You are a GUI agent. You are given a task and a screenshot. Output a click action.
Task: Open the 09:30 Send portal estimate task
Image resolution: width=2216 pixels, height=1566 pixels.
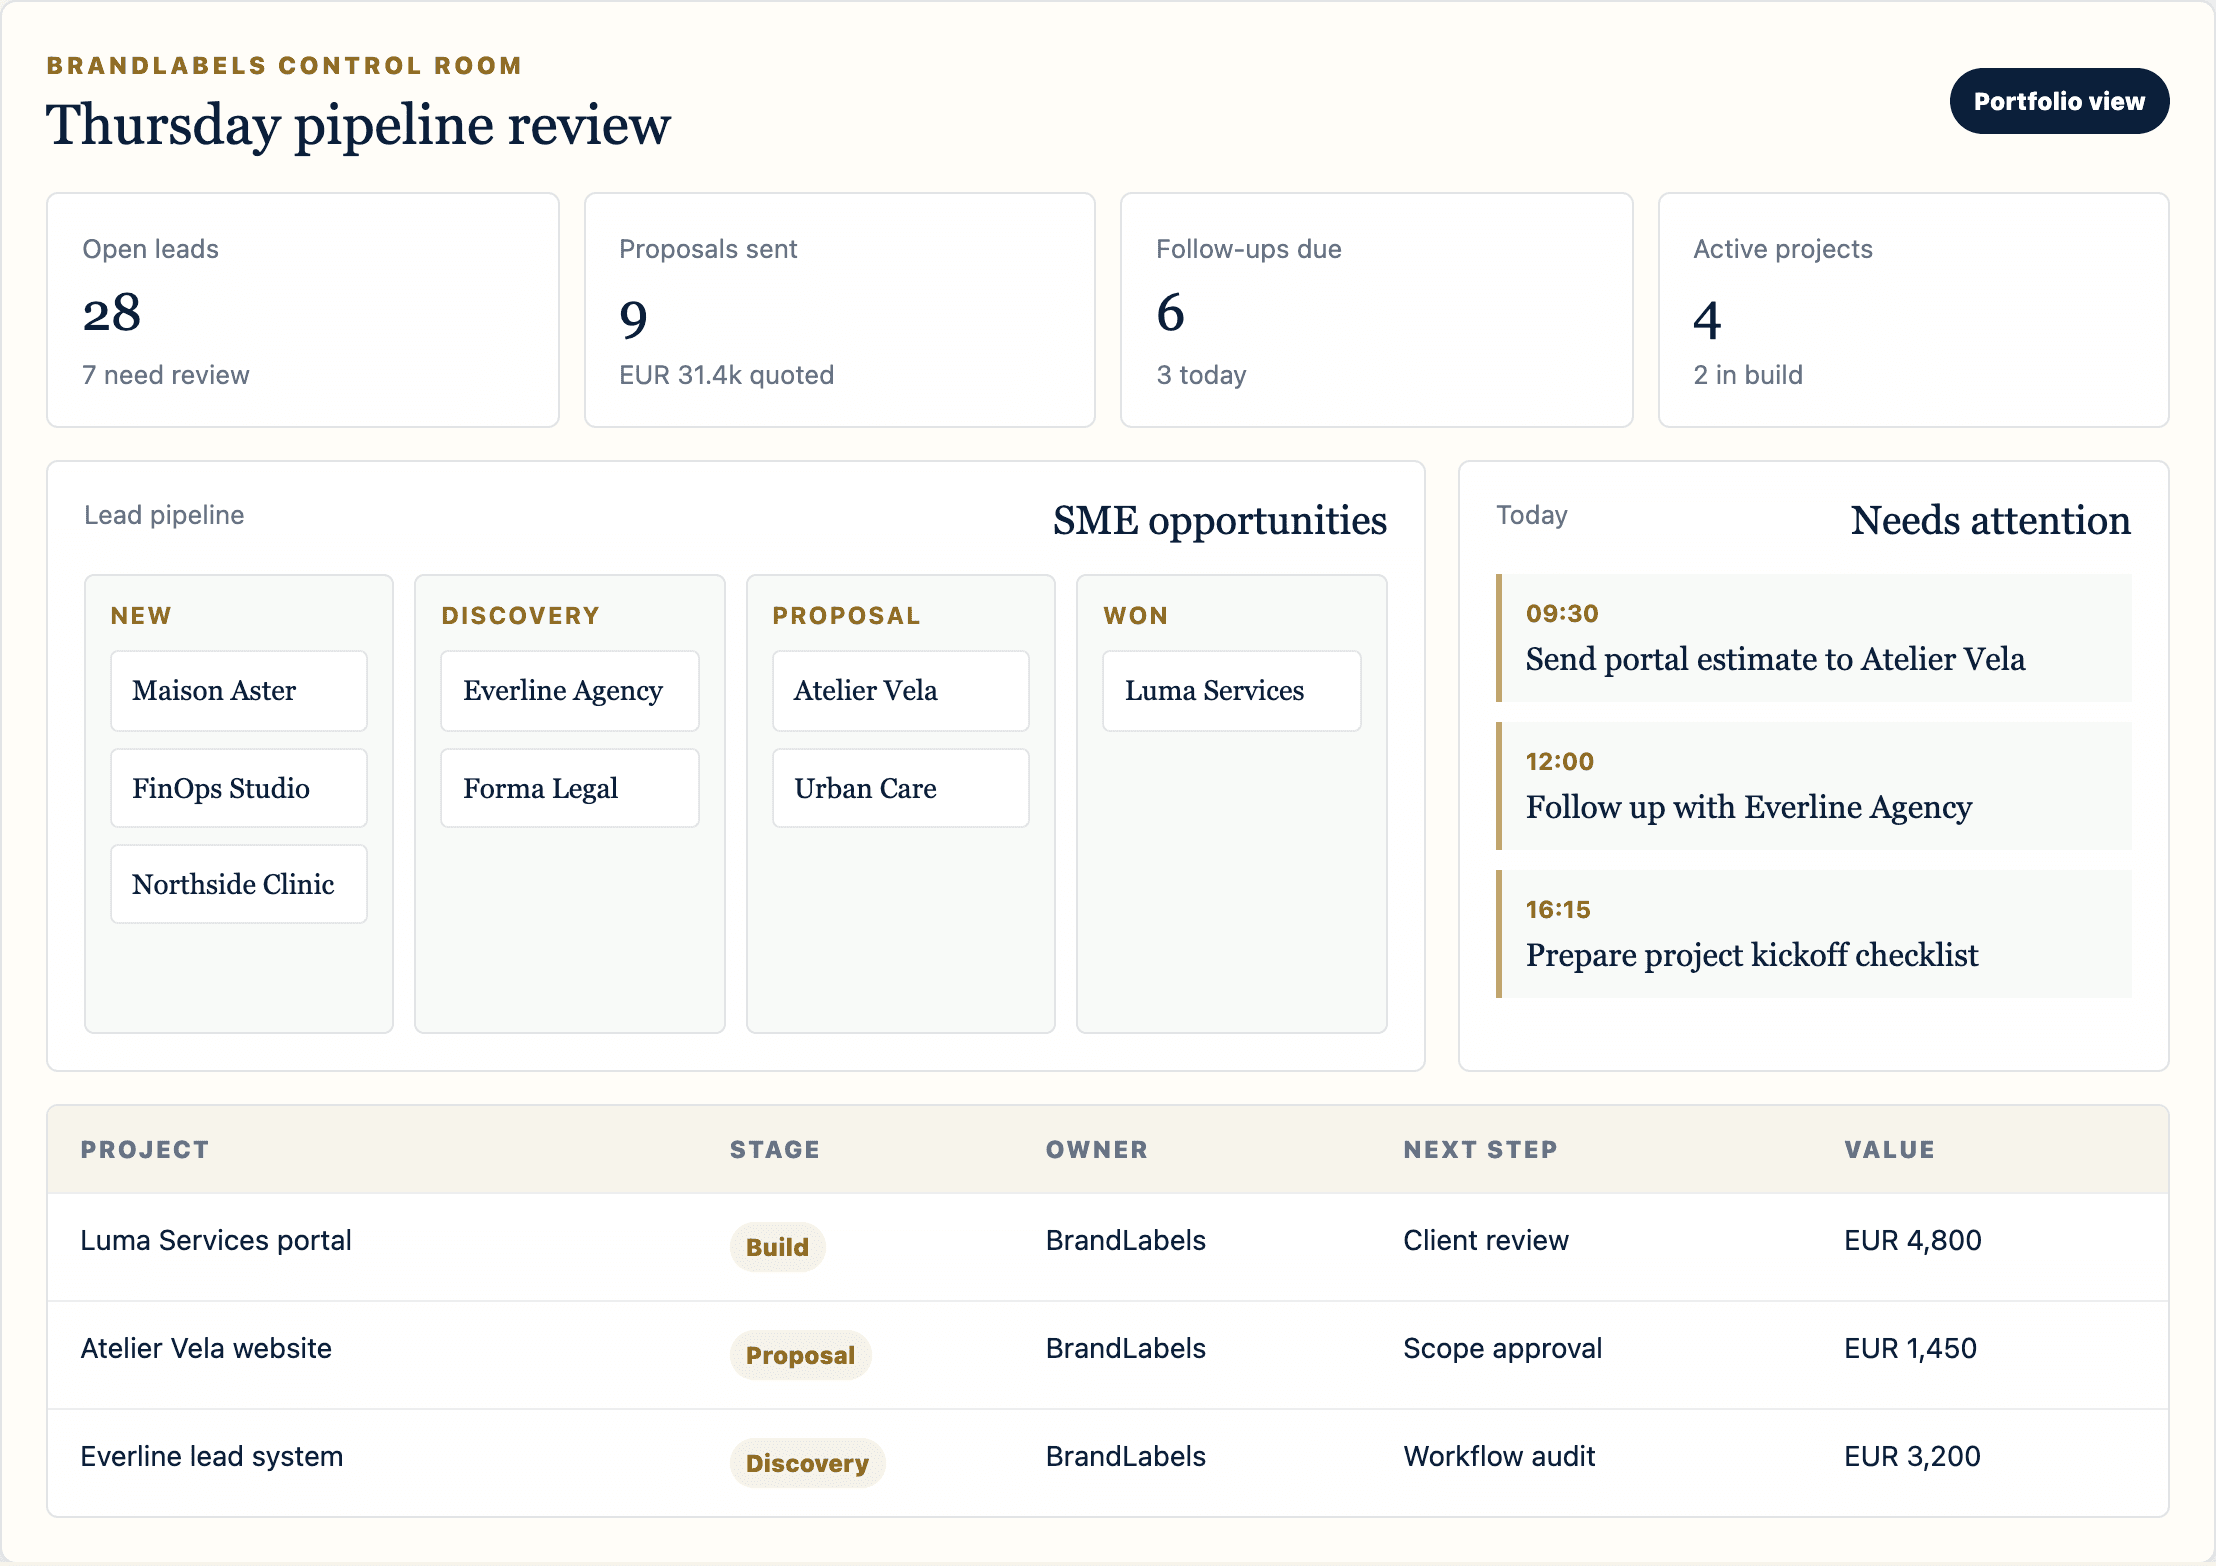click(1814, 638)
